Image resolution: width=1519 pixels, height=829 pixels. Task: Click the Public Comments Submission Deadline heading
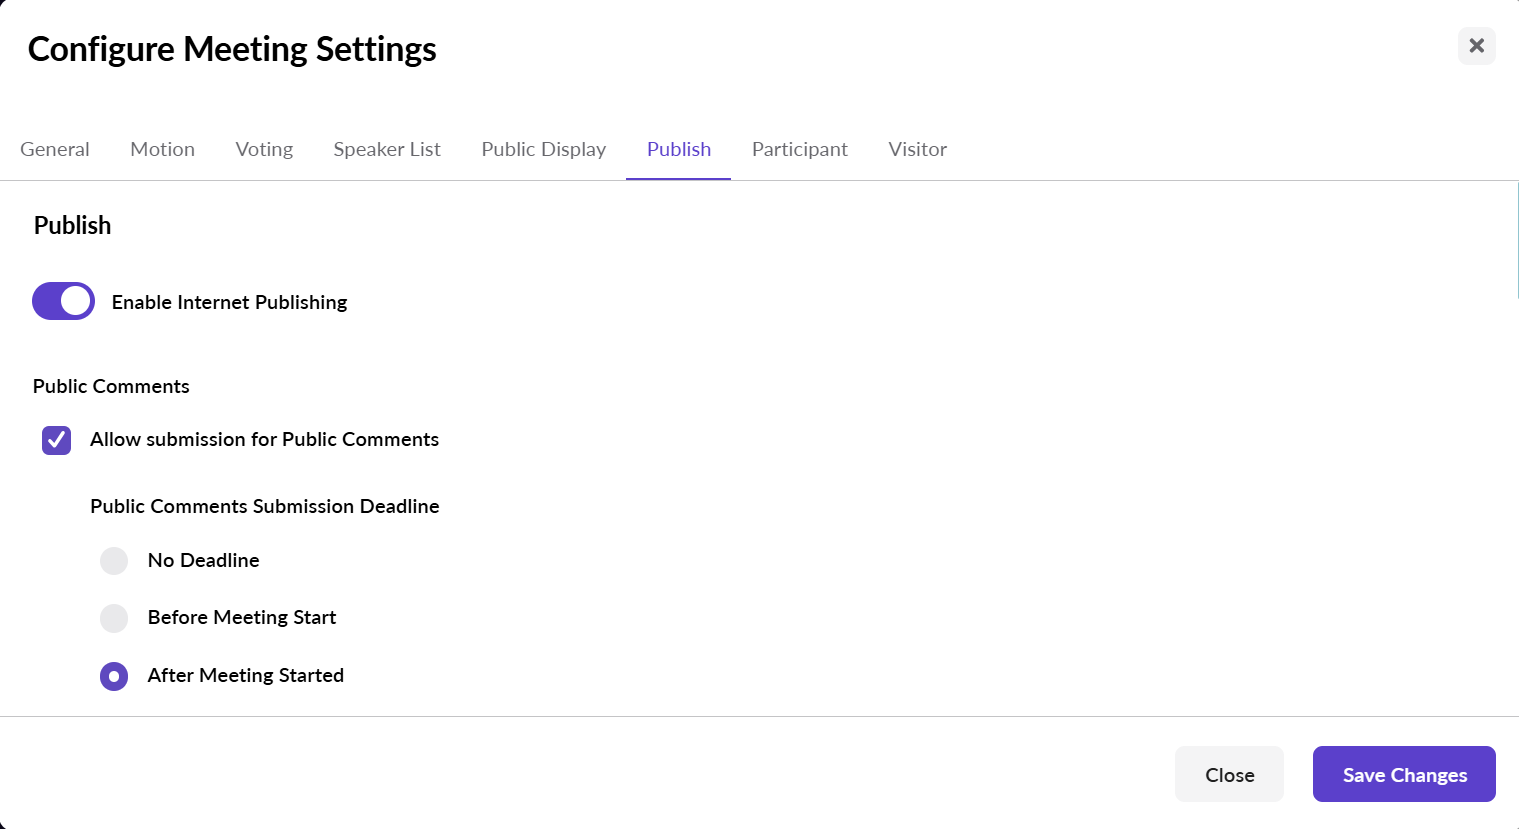(264, 506)
